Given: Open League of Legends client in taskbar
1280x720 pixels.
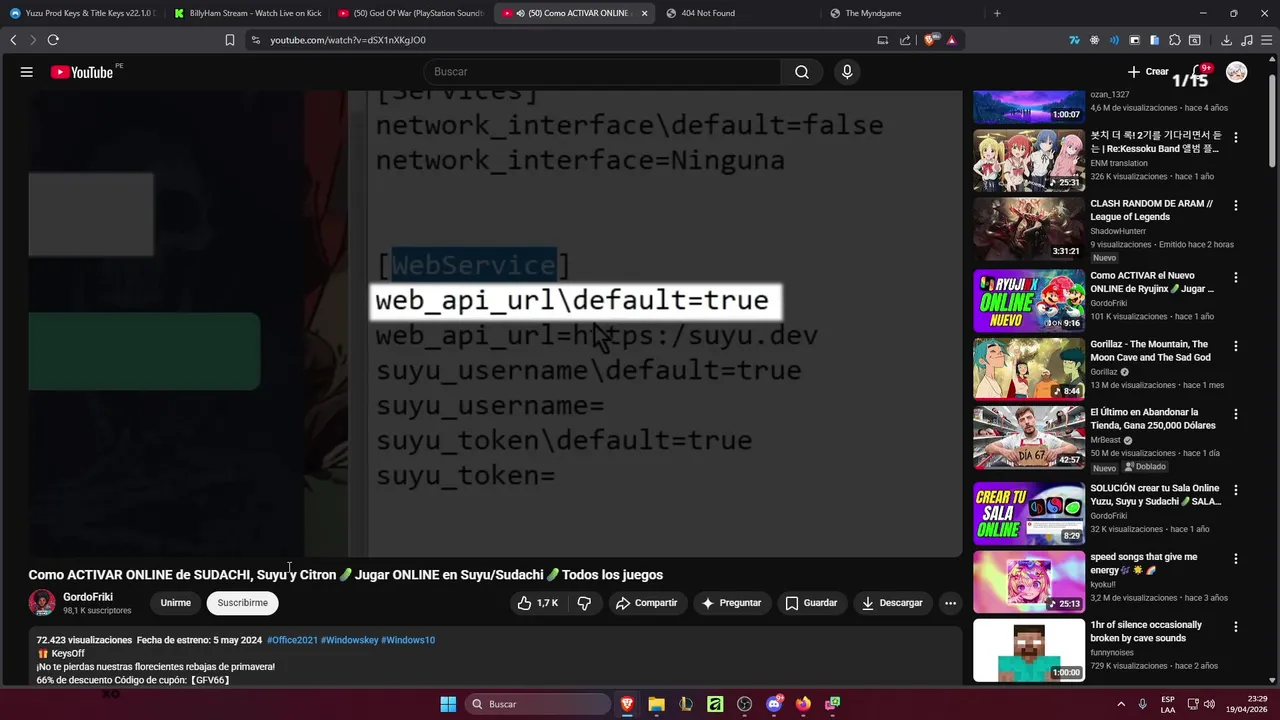Looking at the screenshot, I should (x=686, y=704).
